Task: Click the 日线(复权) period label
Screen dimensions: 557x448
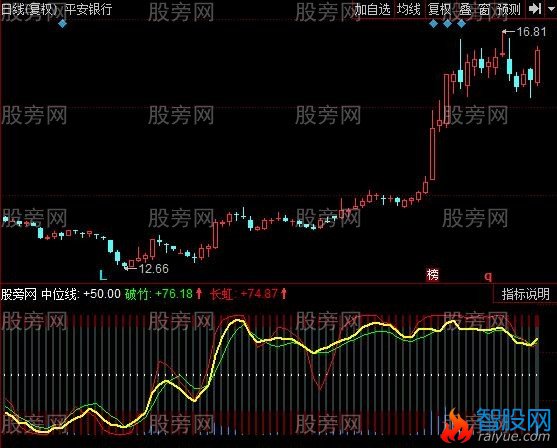Action: click(29, 9)
